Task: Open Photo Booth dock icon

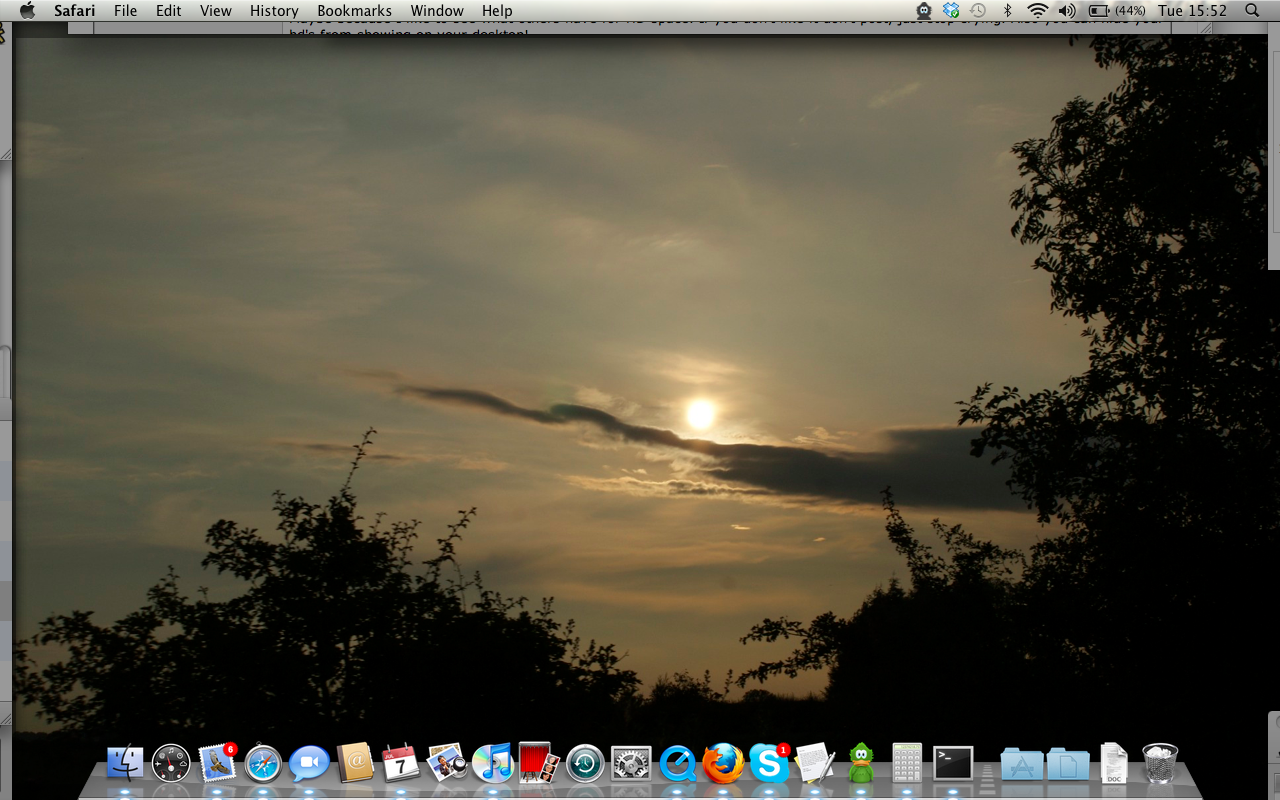Action: click(x=538, y=763)
